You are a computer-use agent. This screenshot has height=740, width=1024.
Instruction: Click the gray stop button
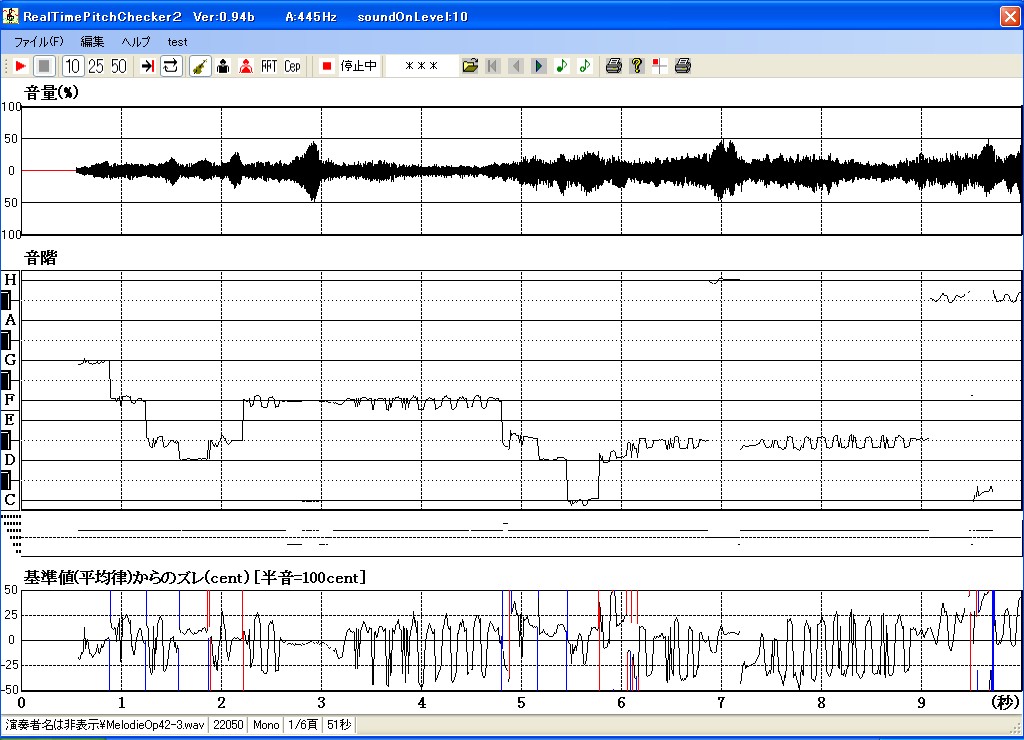click(44, 66)
